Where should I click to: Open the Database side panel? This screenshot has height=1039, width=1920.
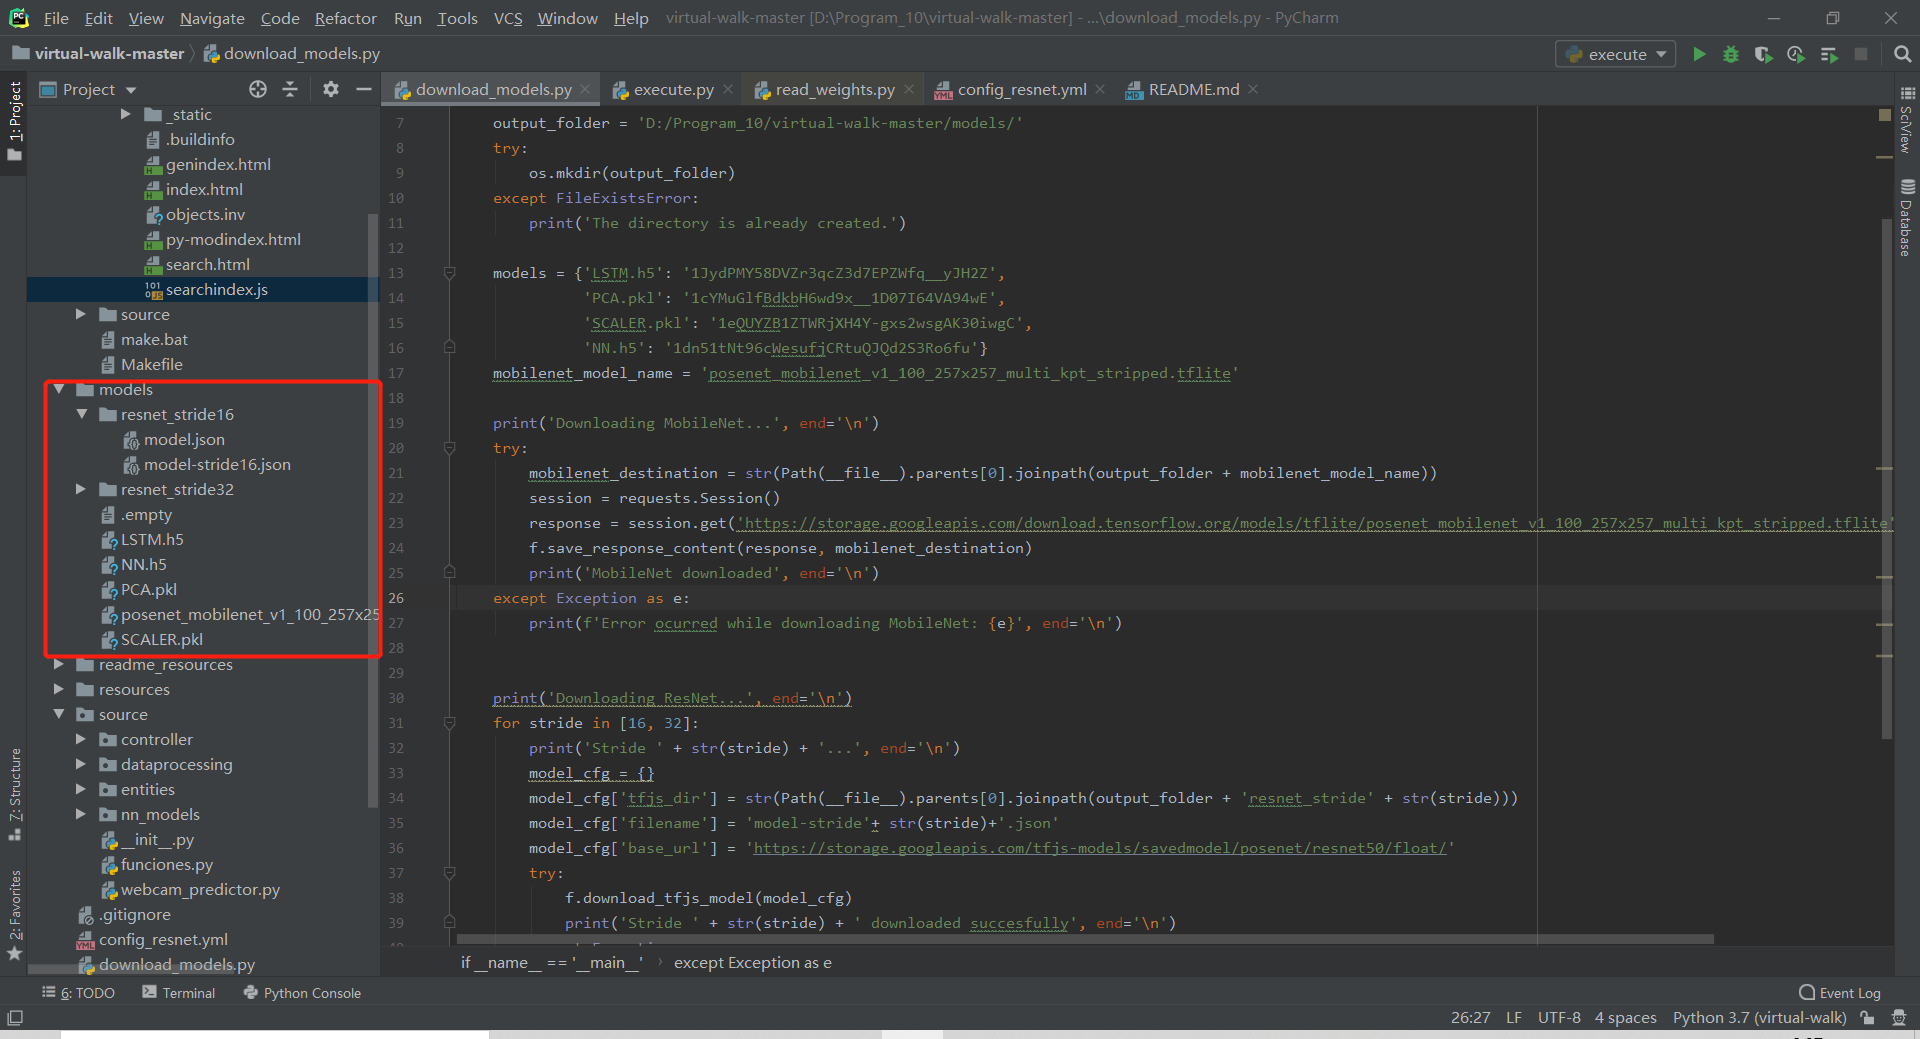click(x=1907, y=217)
